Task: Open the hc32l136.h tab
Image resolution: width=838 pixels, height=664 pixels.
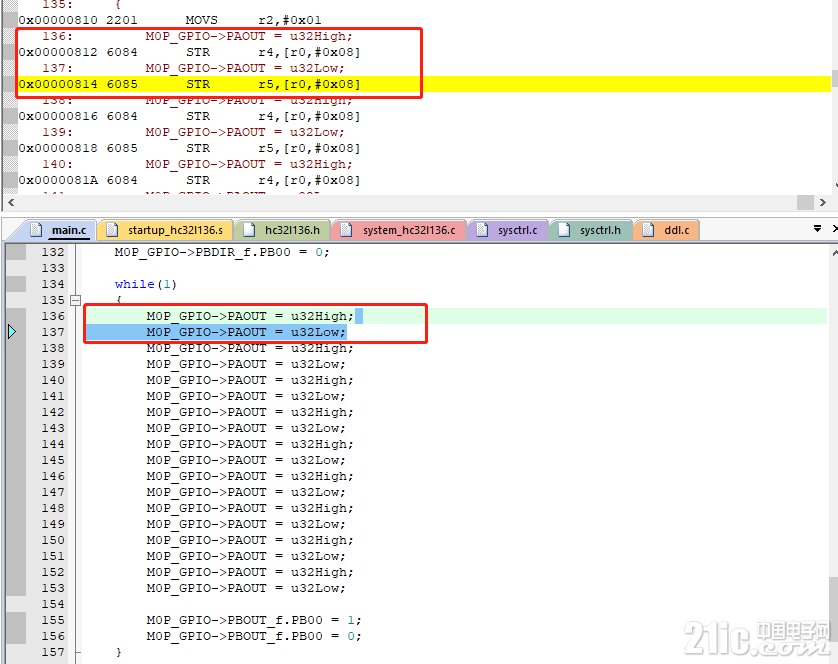Action: click(x=282, y=230)
